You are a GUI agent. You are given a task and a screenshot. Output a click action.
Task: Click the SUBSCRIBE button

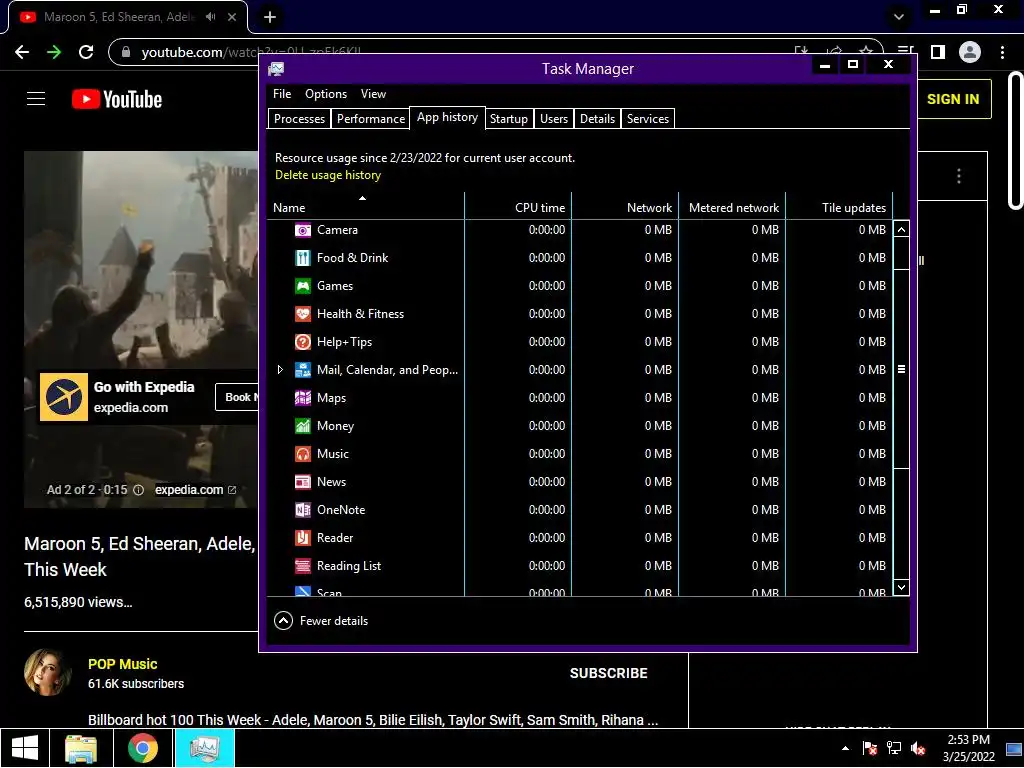coord(609,673)
